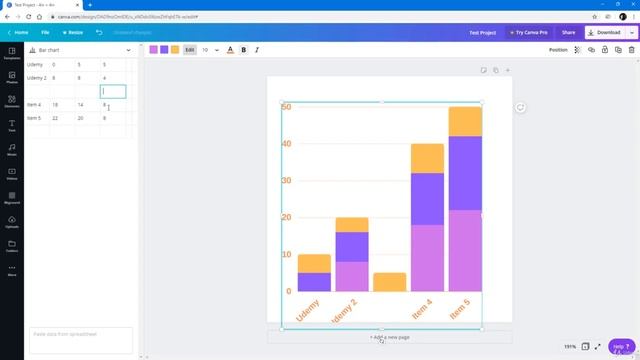The image size is (640, 360).
Task: Click the text color A icon
Action: point(230,50)
